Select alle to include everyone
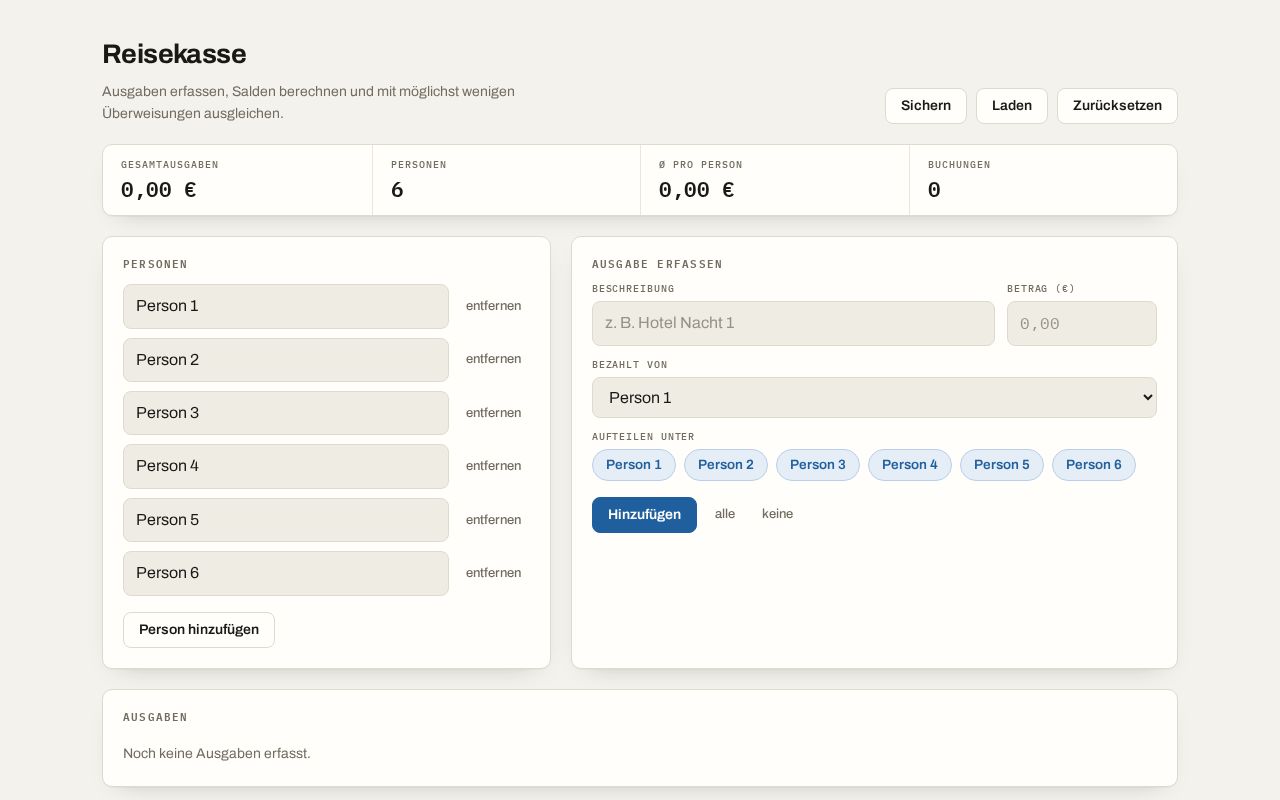Viewport: 1280px width, 800px height. [x=725, y=514]
